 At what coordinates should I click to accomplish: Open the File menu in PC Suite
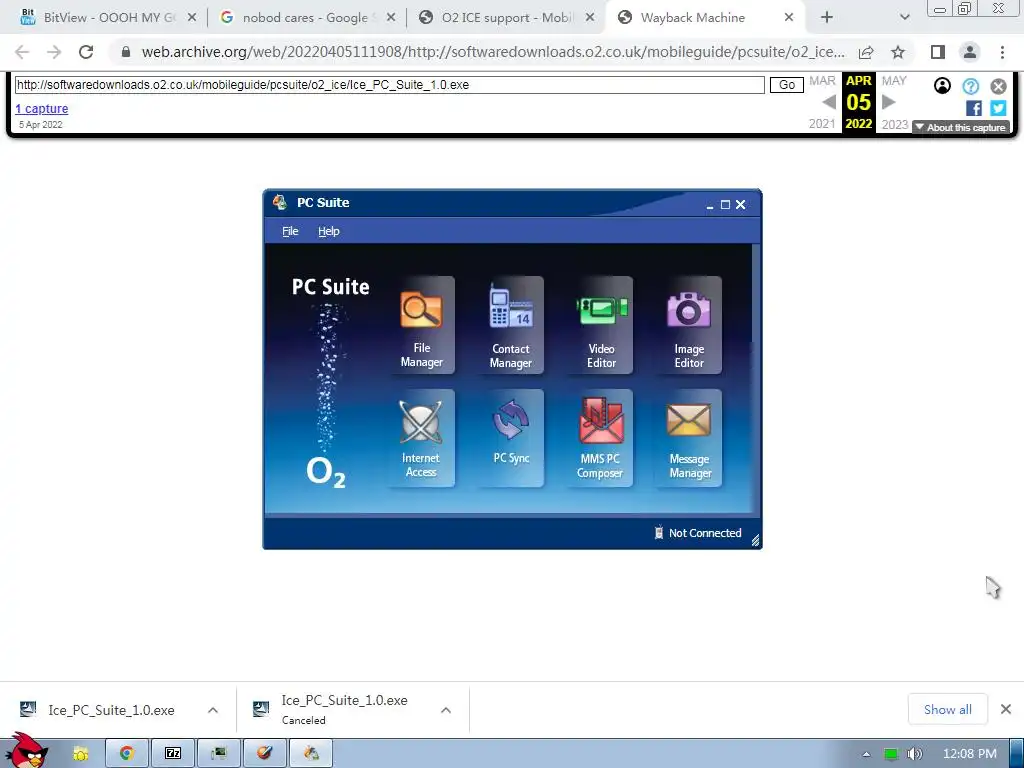[x=290, y=231]
